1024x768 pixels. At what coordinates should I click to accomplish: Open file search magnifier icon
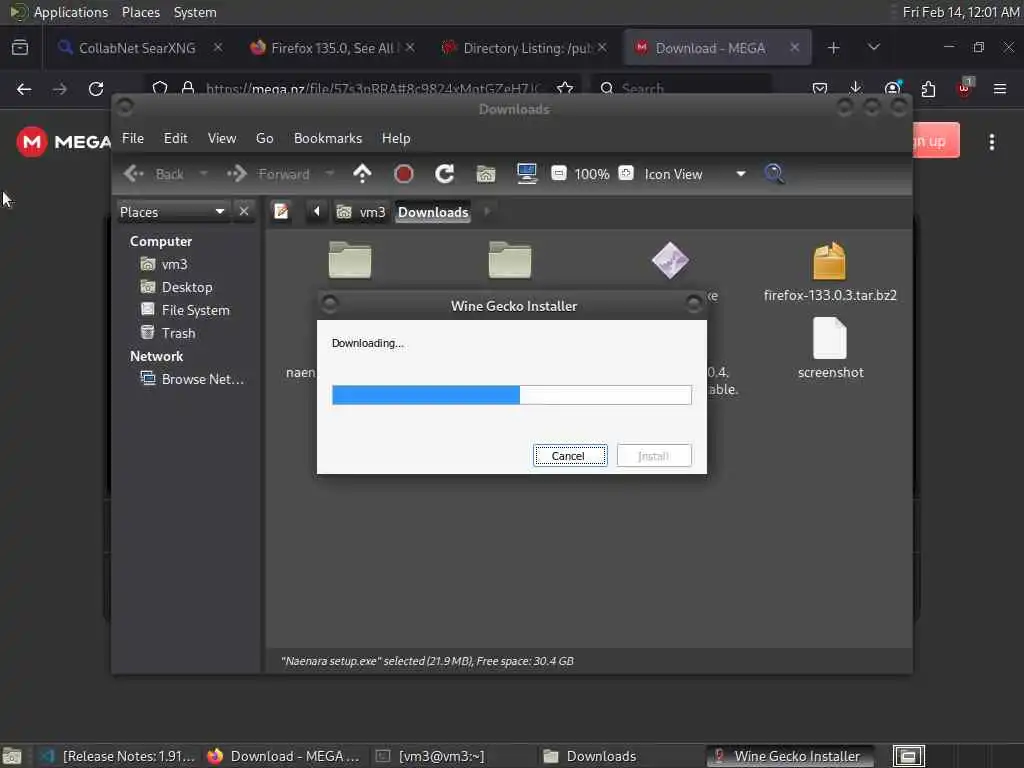point(774,174)
